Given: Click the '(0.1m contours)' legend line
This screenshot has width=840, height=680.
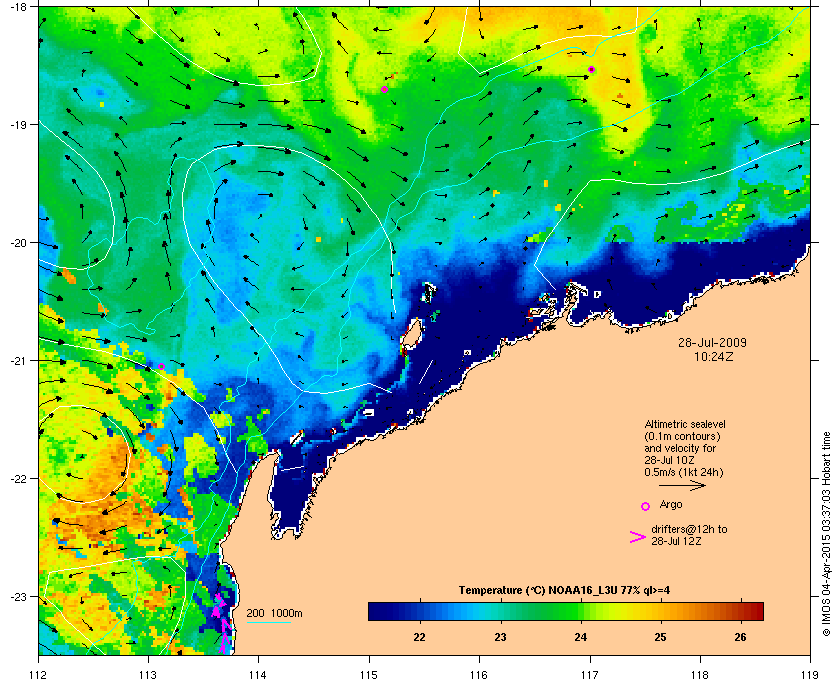Looking at the screenshot, I should 682,436.
